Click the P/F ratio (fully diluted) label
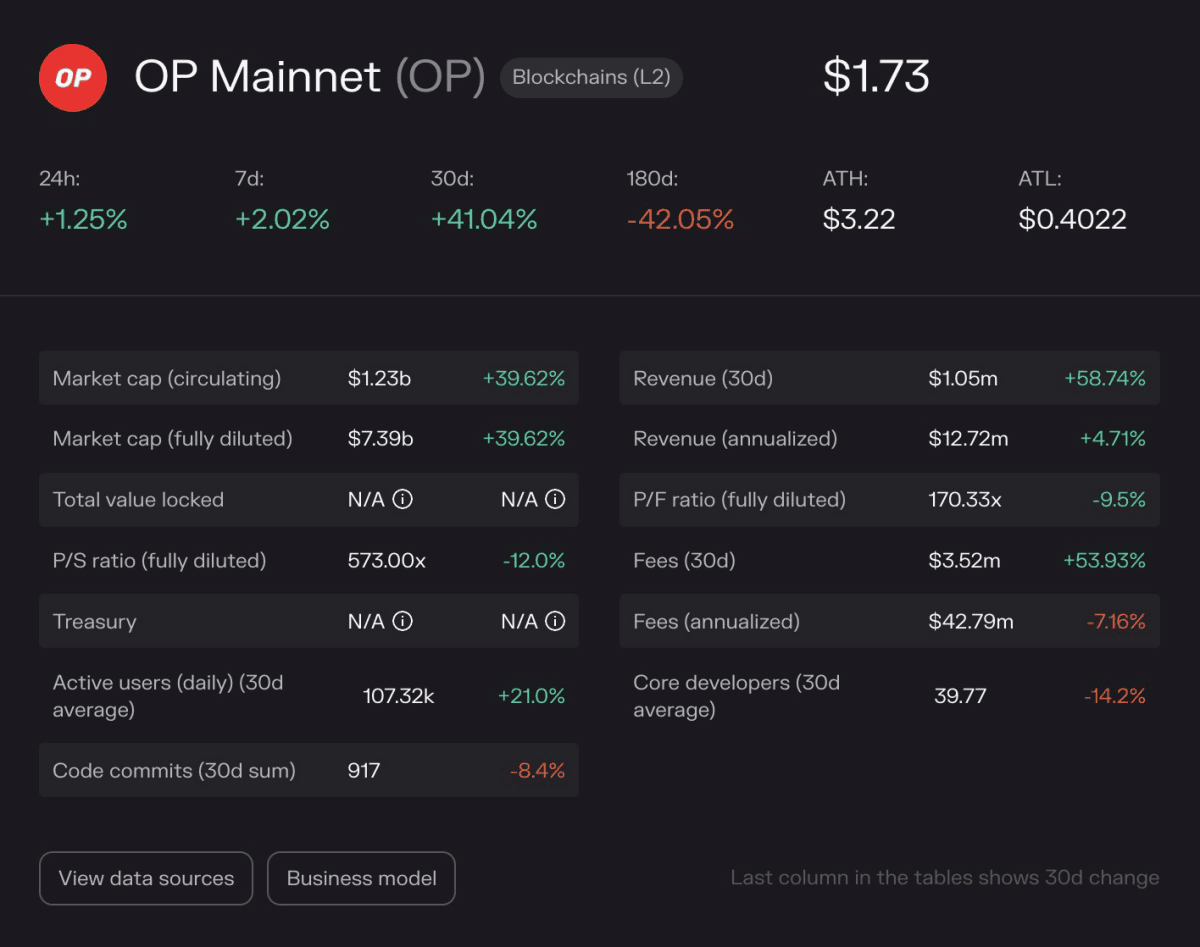This screenshot has height=947, width=1200. pyautogui.click(x=739, y=499)
